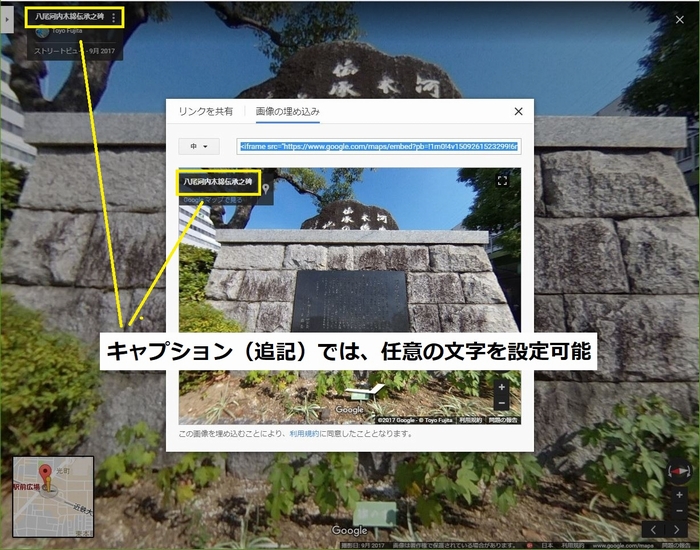This screenshot has width=700, height=550.
Task: Open the 中 size dropdown
Action: pyautogui.click(x=199, y=146)
